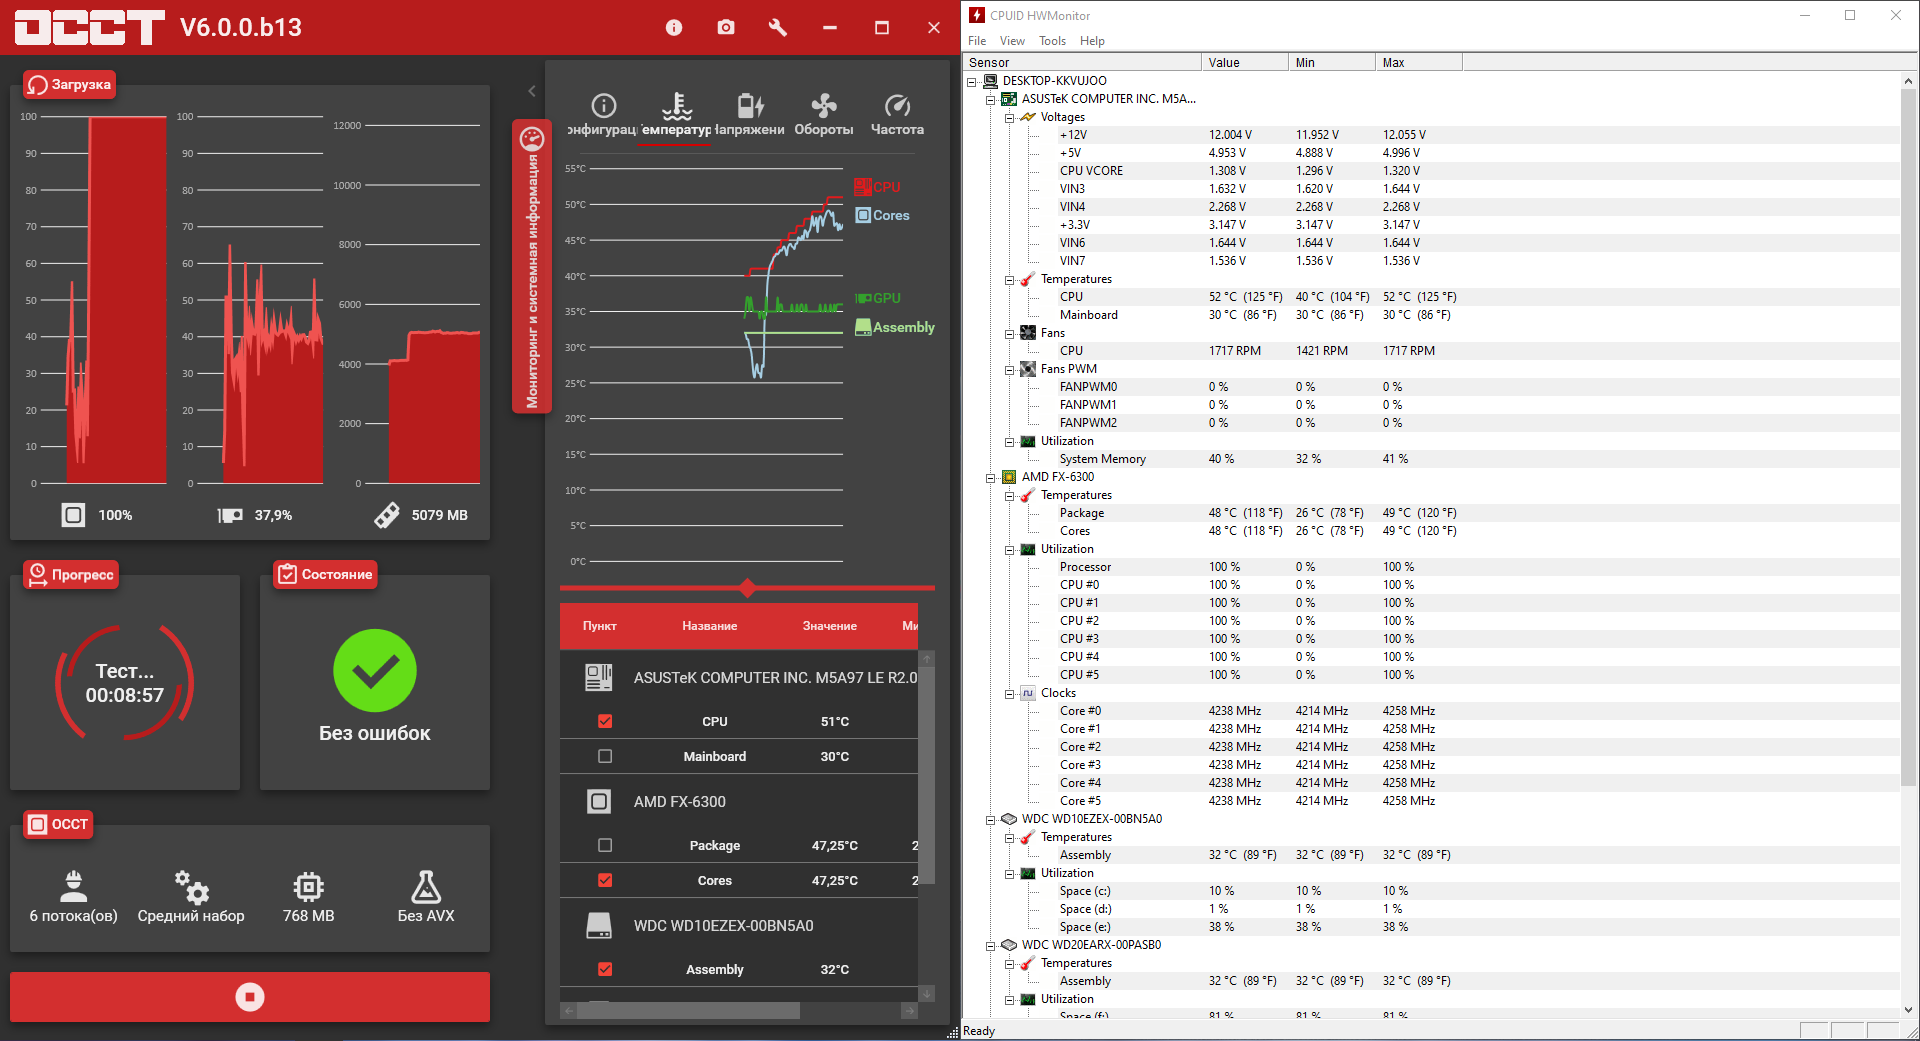Viewport: 1920px width, 1041px height.
Task: Click the sensor table vertical scrollbar
Action: (927, 775)
